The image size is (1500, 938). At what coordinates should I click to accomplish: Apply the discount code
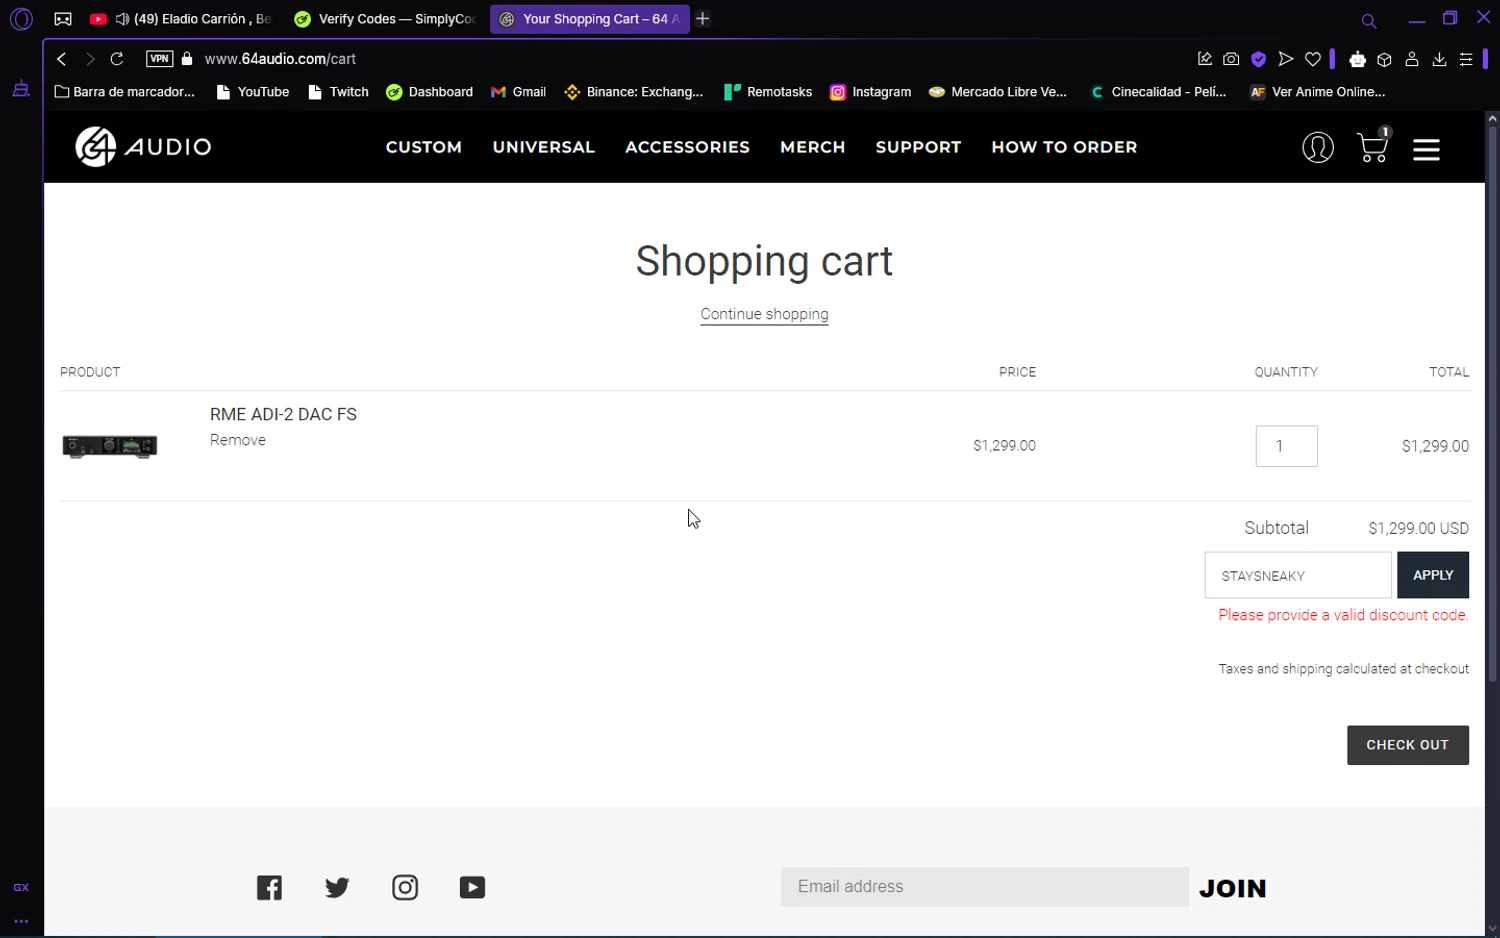click(1432, 575)
